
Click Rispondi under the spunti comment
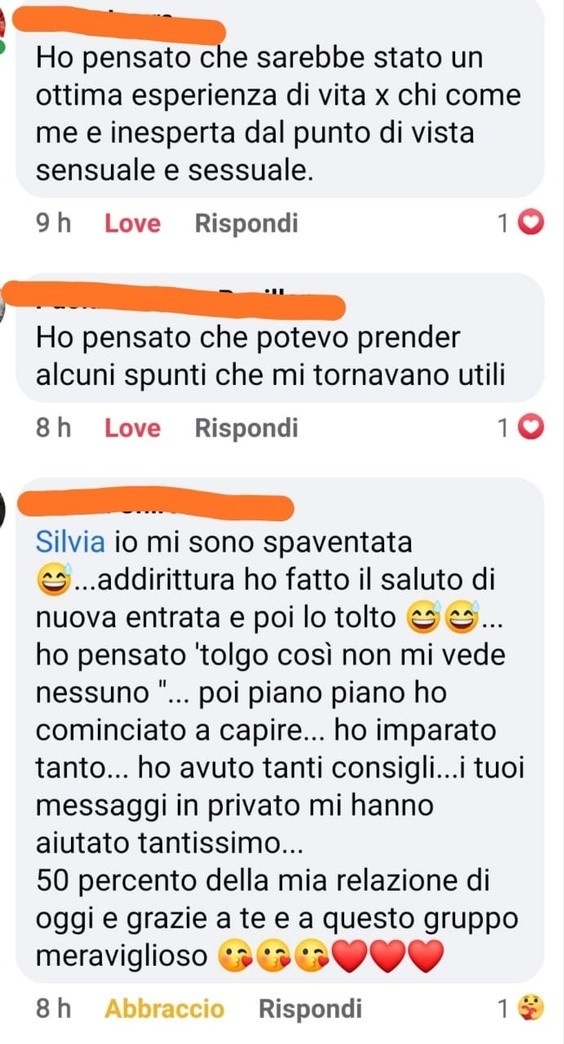point(246,428)
